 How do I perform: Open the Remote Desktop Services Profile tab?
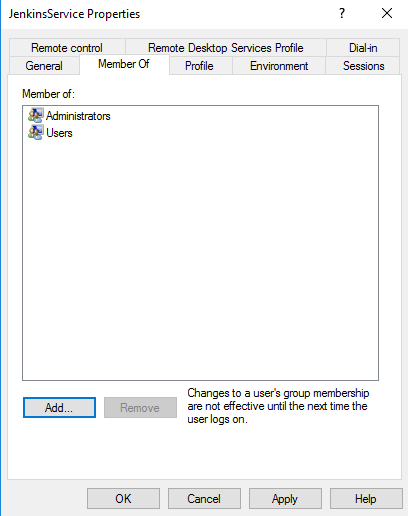[226, 48]
